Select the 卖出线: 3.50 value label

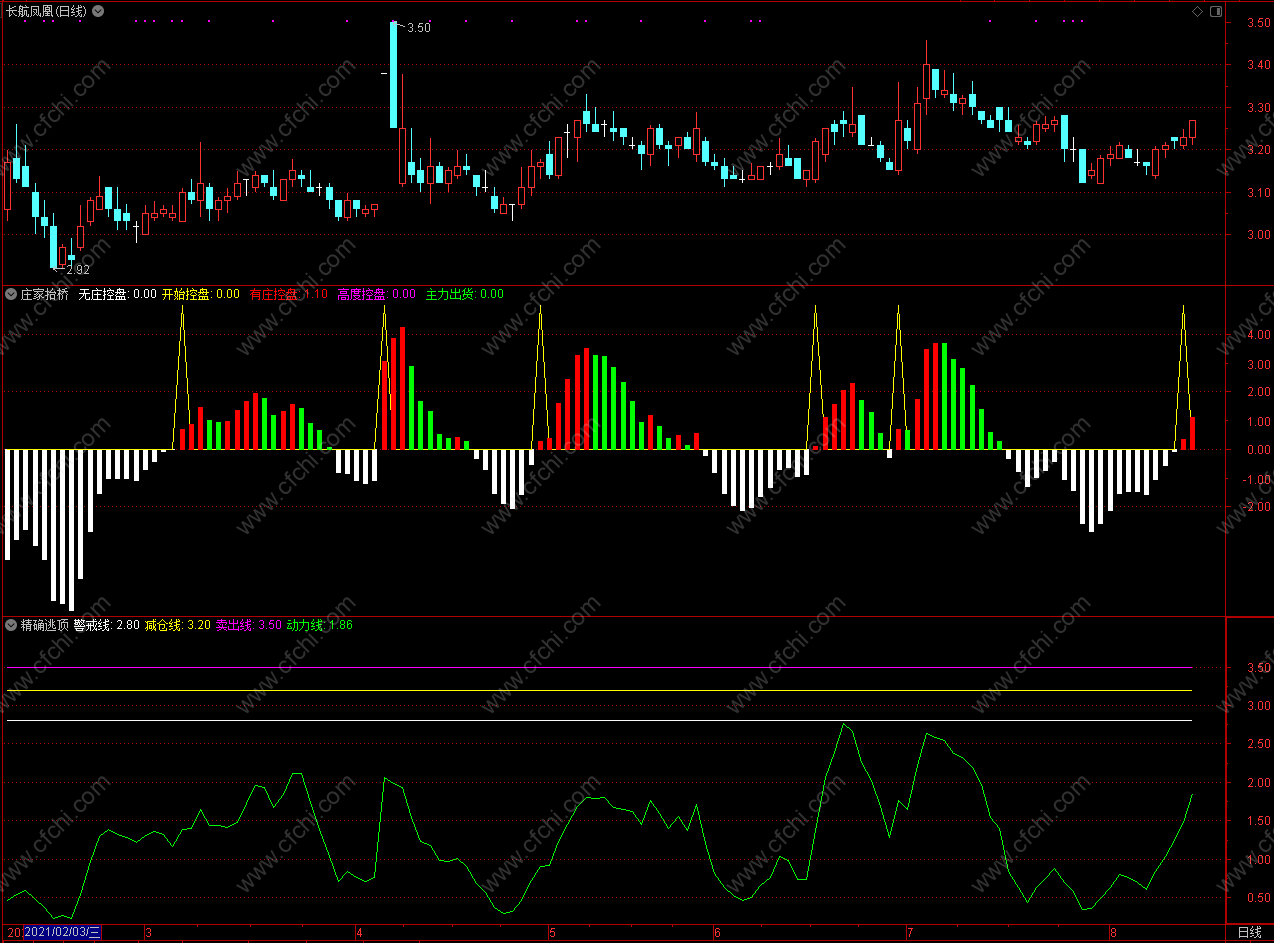point(248,625)
